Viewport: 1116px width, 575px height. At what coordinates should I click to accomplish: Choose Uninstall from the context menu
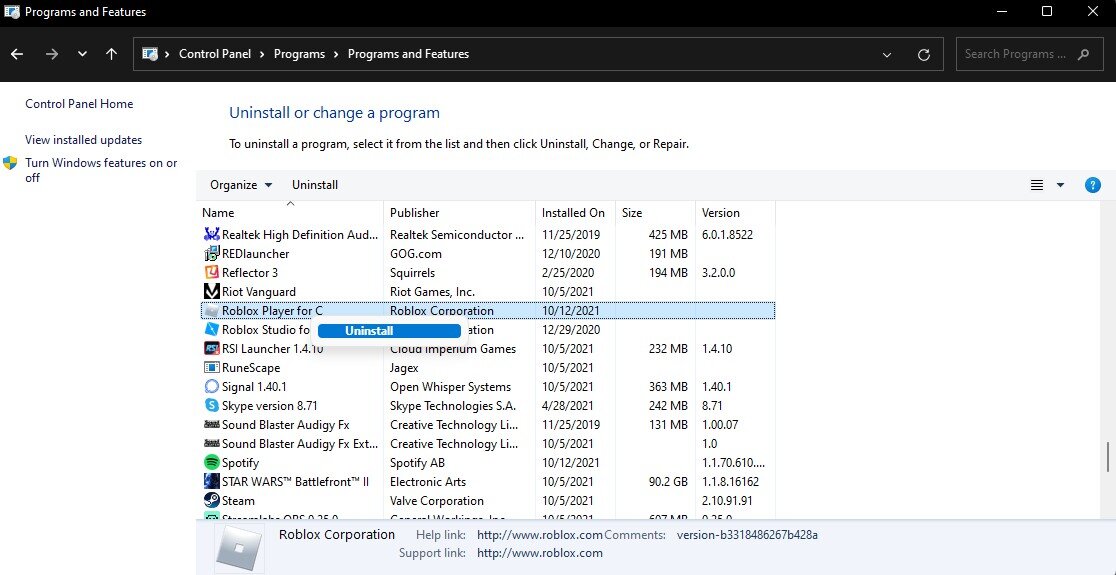pyautogui.click(x=369, y=331)
